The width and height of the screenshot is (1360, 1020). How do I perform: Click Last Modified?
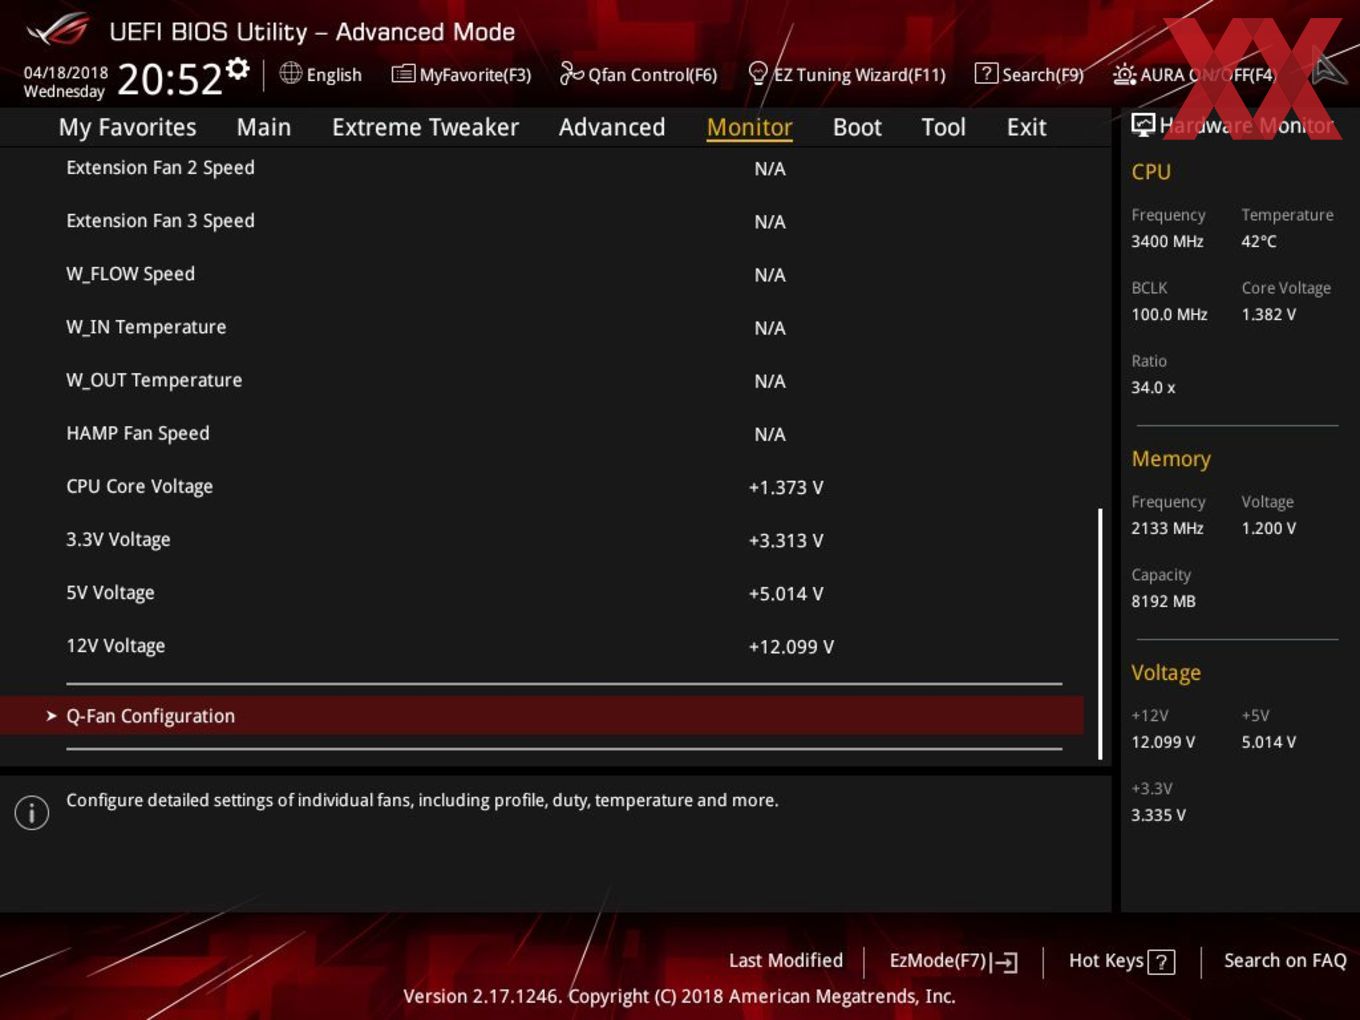(x=785, y=960)
